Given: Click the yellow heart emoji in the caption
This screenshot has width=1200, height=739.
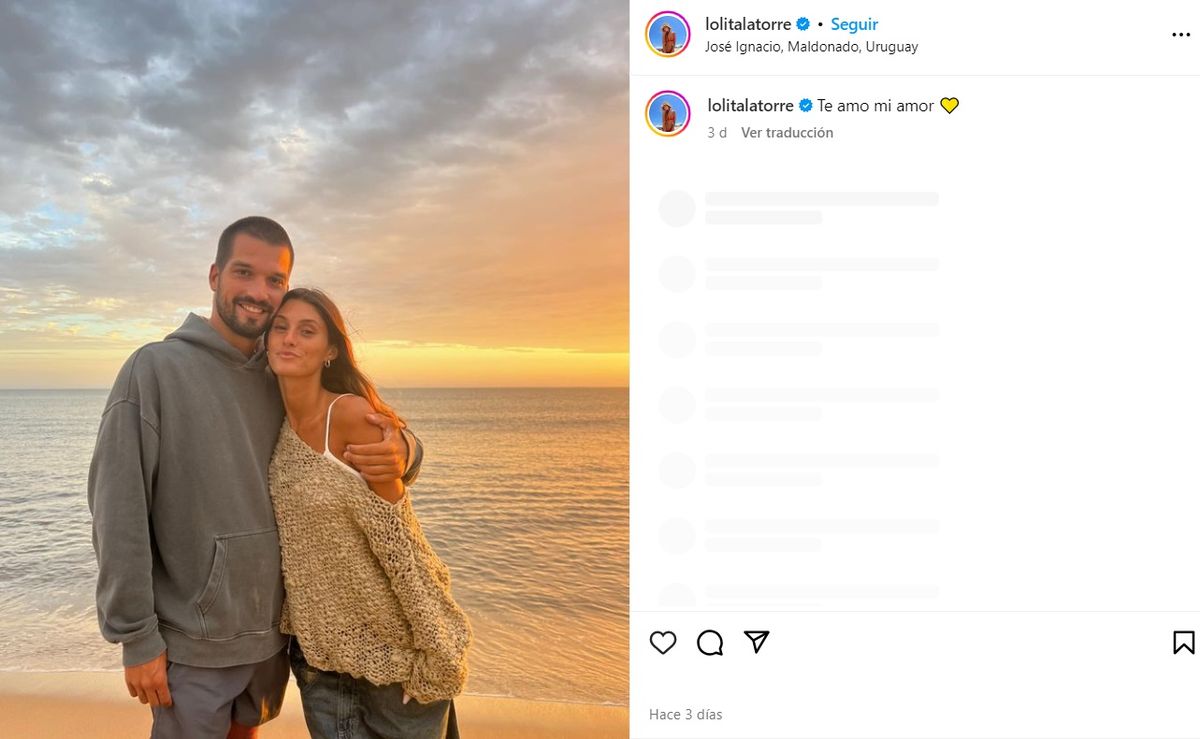Looking at the screenshot, I should [x=949, y=105].
